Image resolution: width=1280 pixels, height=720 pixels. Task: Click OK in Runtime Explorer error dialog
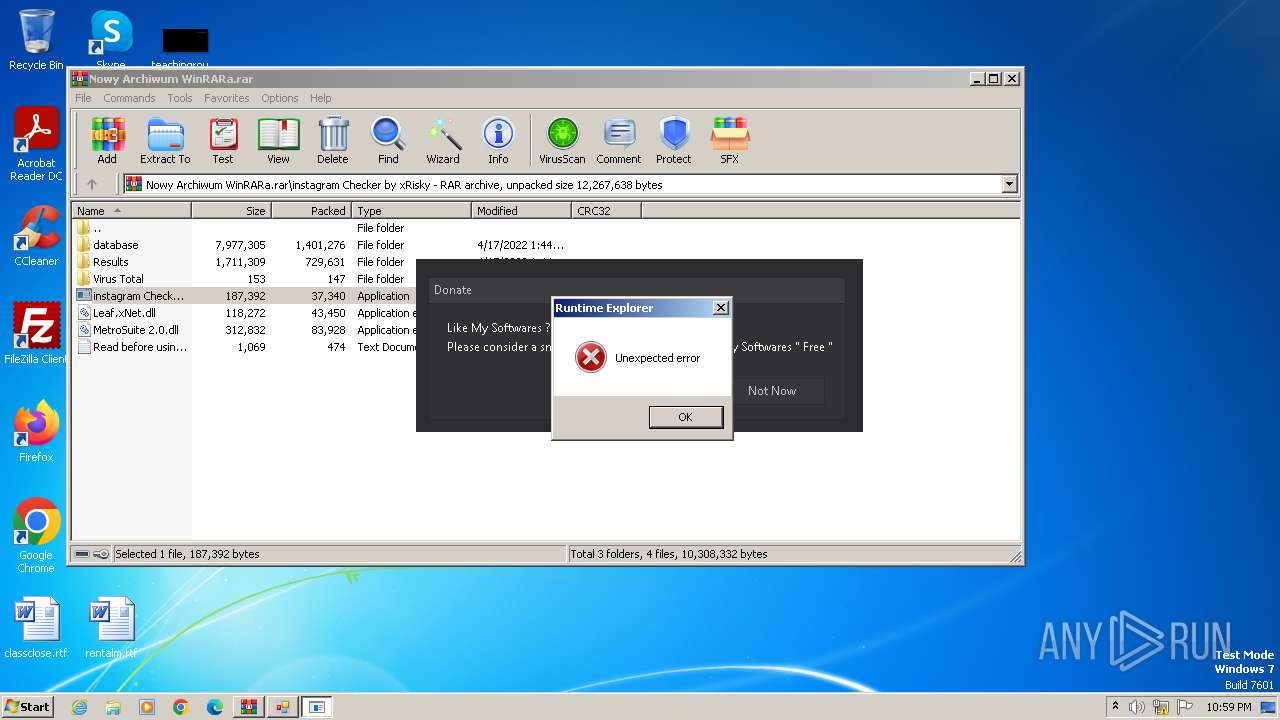(685, 417)
